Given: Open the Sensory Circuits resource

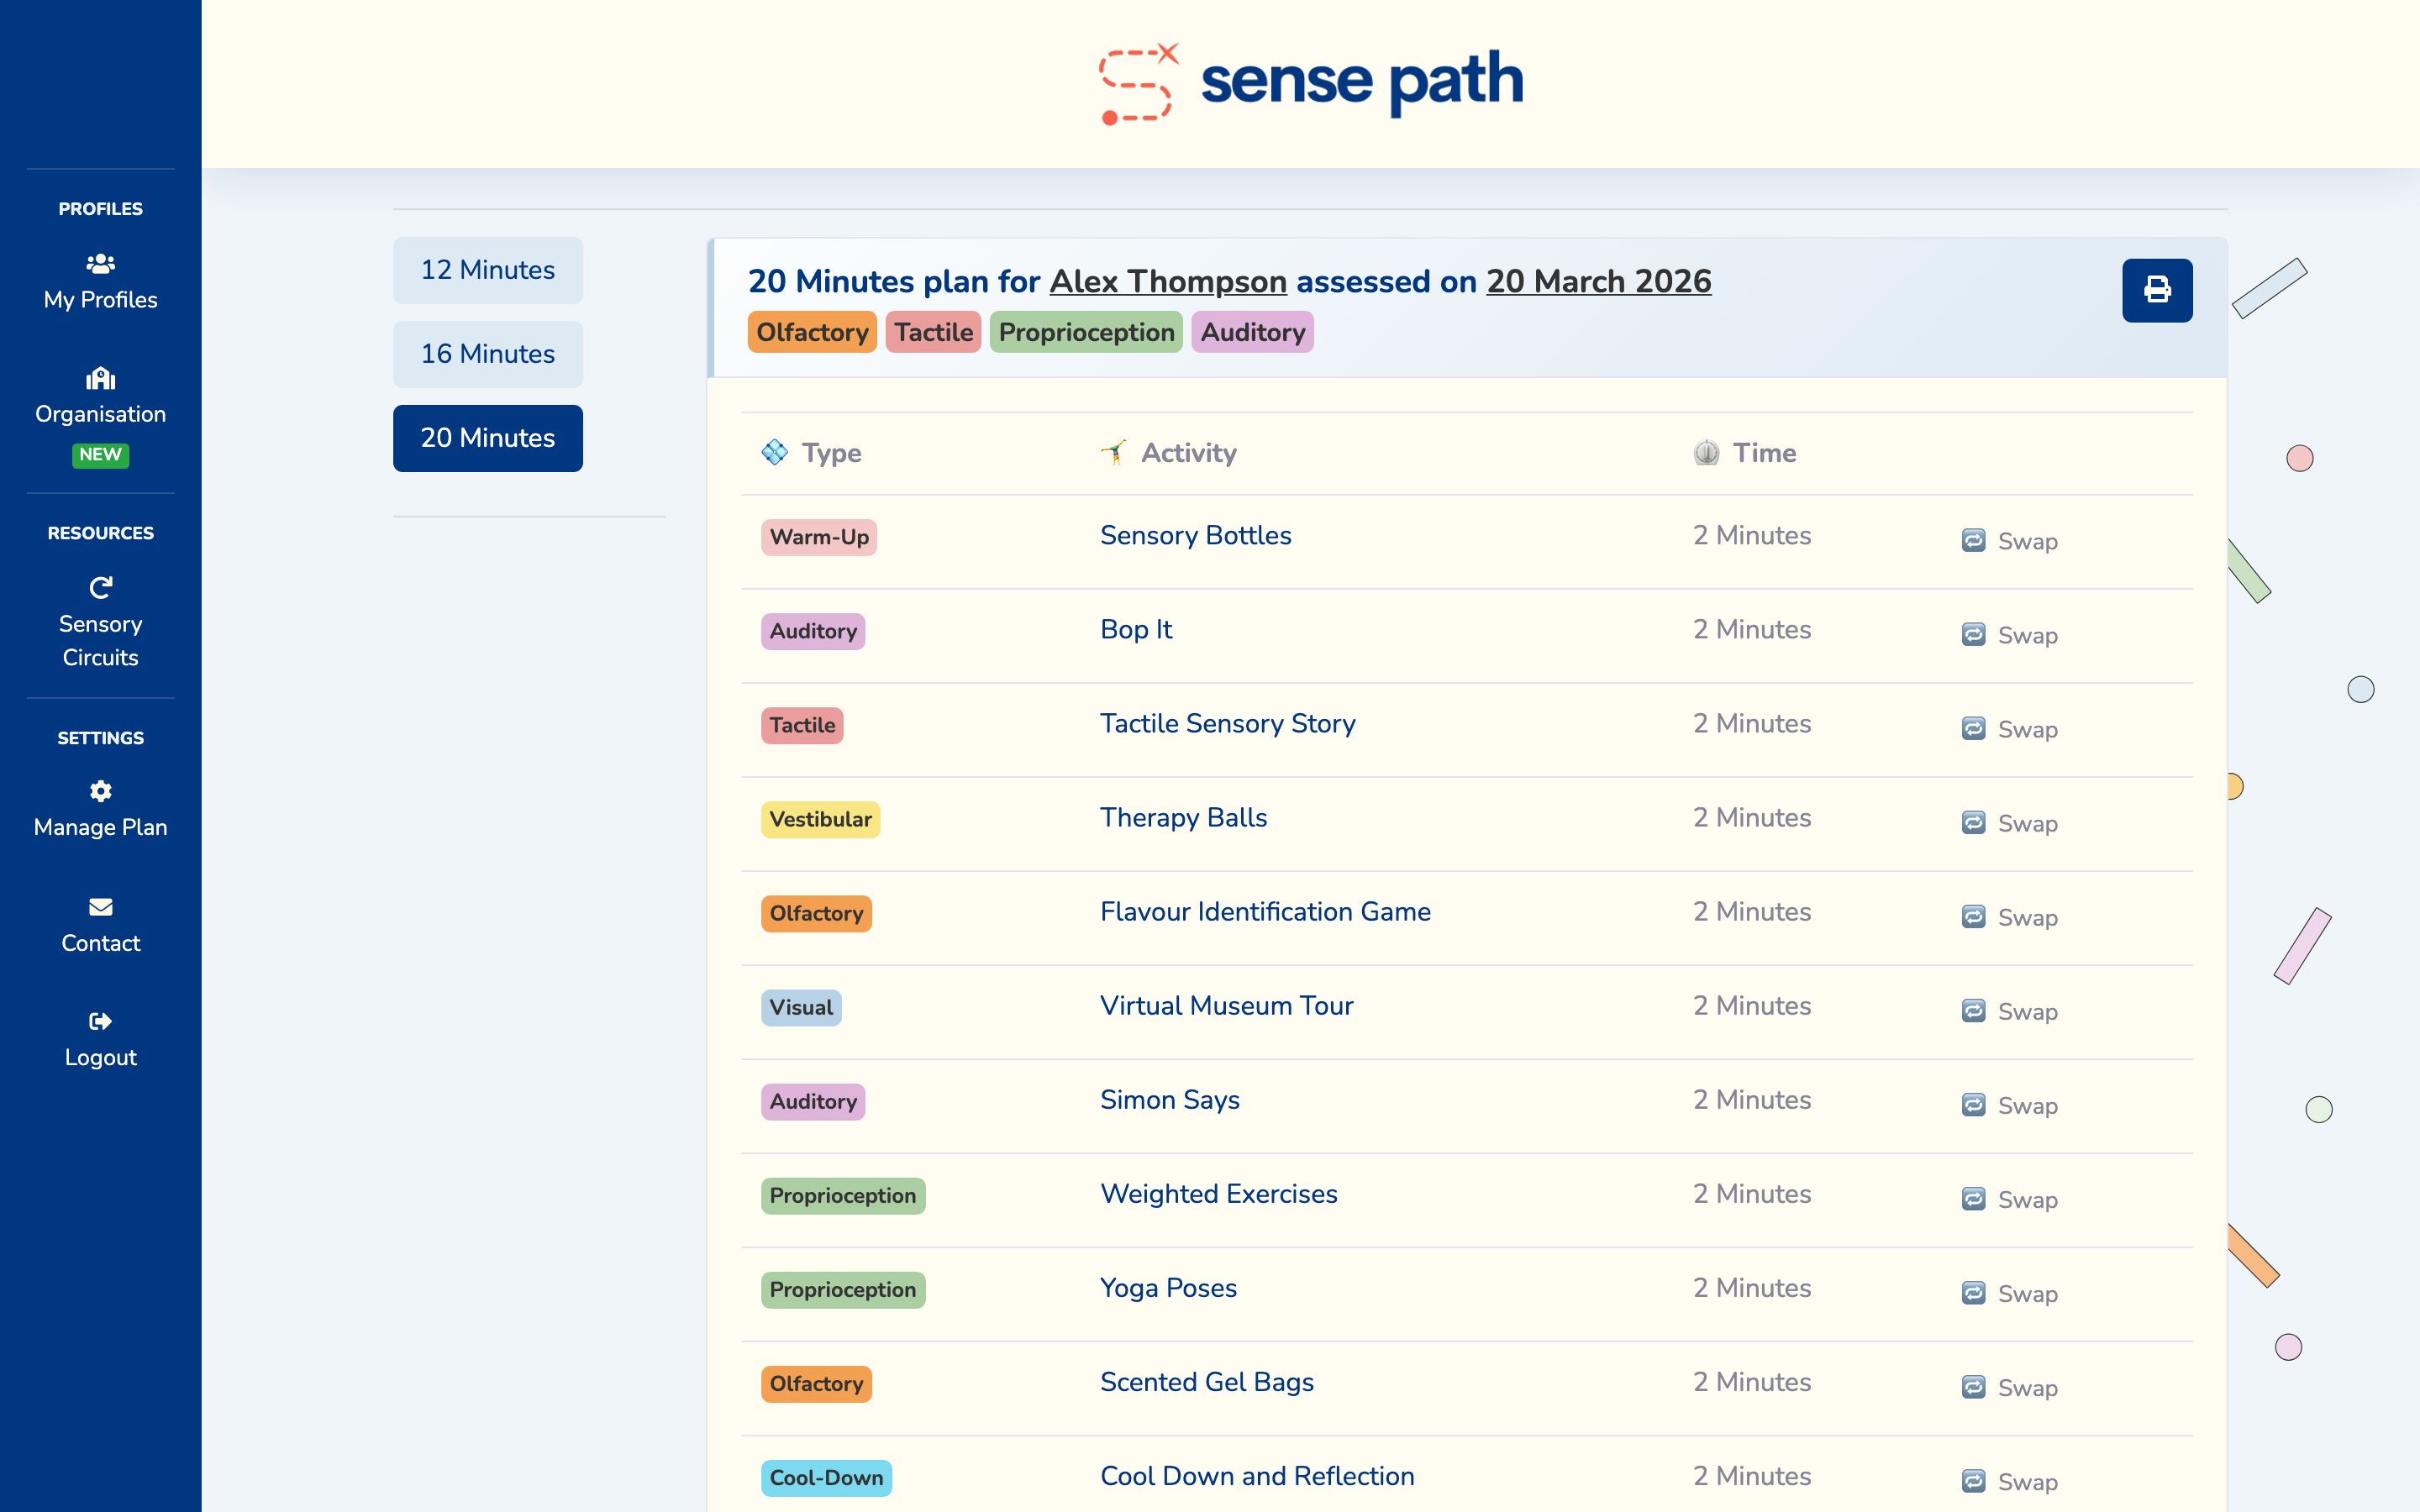Looking at the screenshot, I should [100, 620].
